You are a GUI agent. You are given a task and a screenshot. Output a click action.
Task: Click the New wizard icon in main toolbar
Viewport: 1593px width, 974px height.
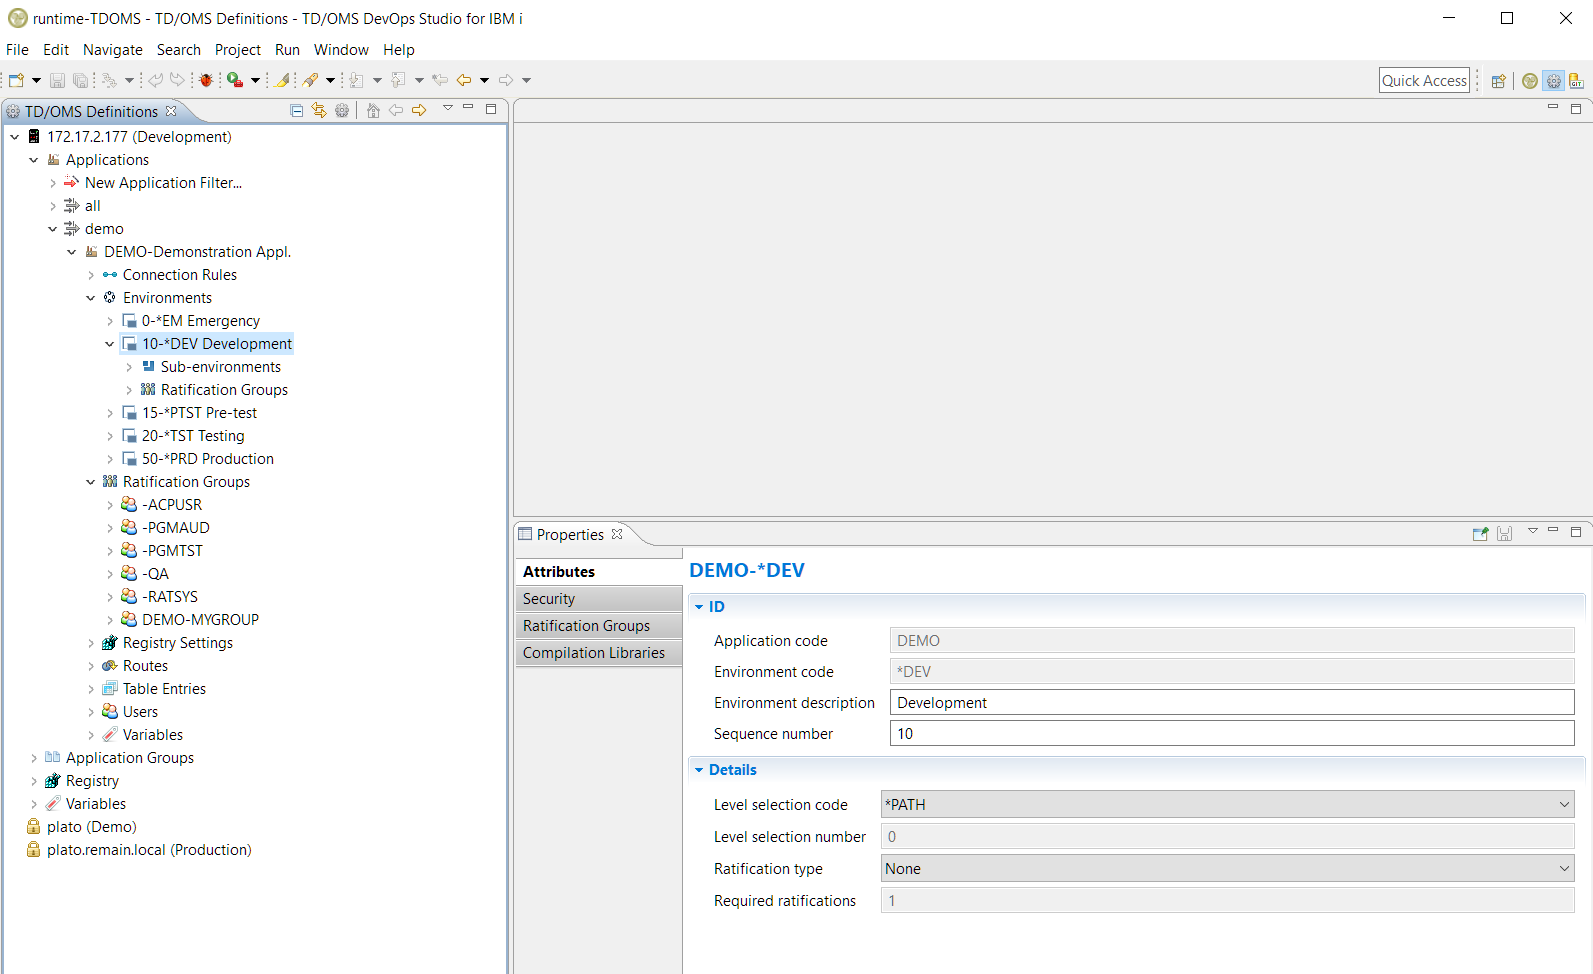point(16,80)
